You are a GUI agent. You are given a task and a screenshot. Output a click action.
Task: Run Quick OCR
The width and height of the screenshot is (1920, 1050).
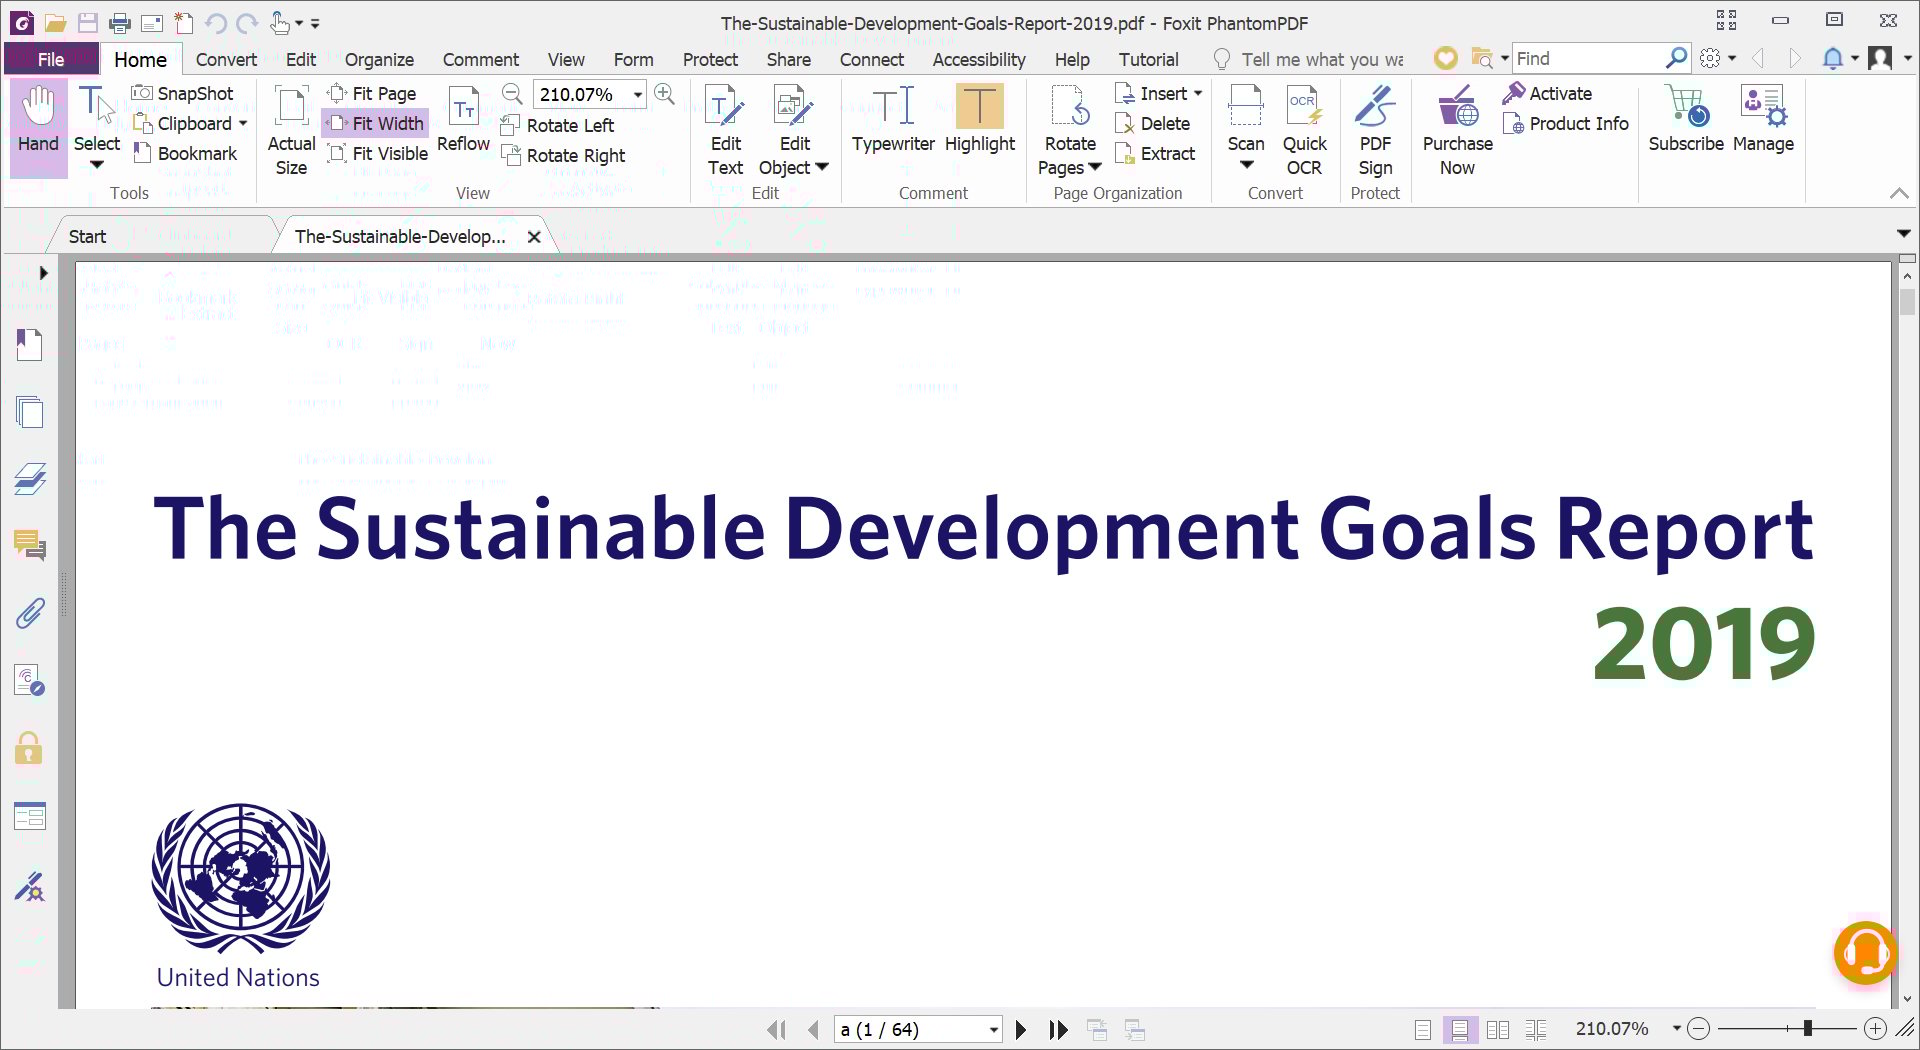(1304, 130)
